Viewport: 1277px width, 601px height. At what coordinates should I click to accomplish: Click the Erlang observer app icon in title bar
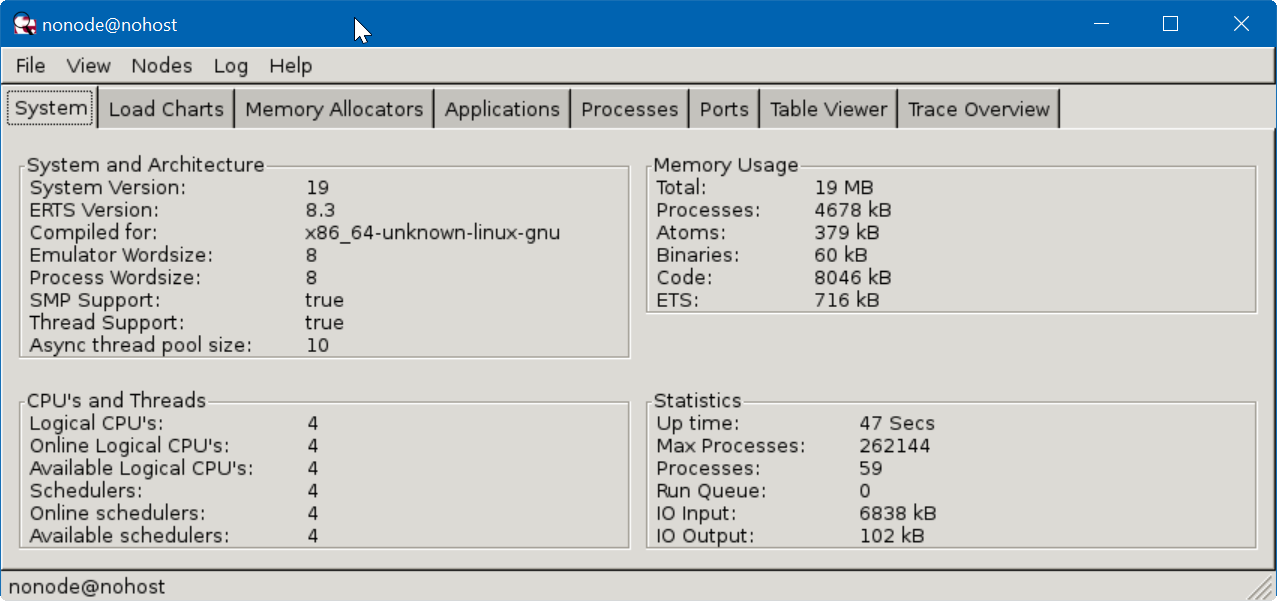click(x=25, y=24)
